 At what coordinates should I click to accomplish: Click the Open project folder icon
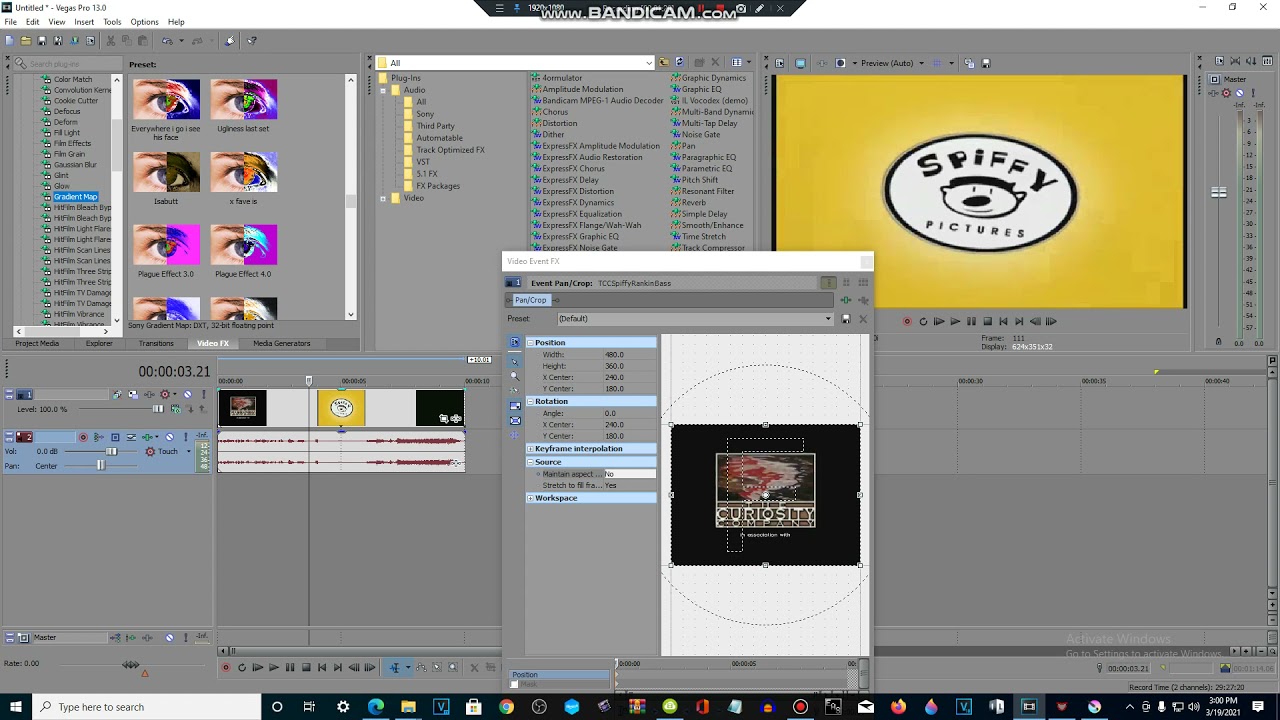(x=26, y=40)
